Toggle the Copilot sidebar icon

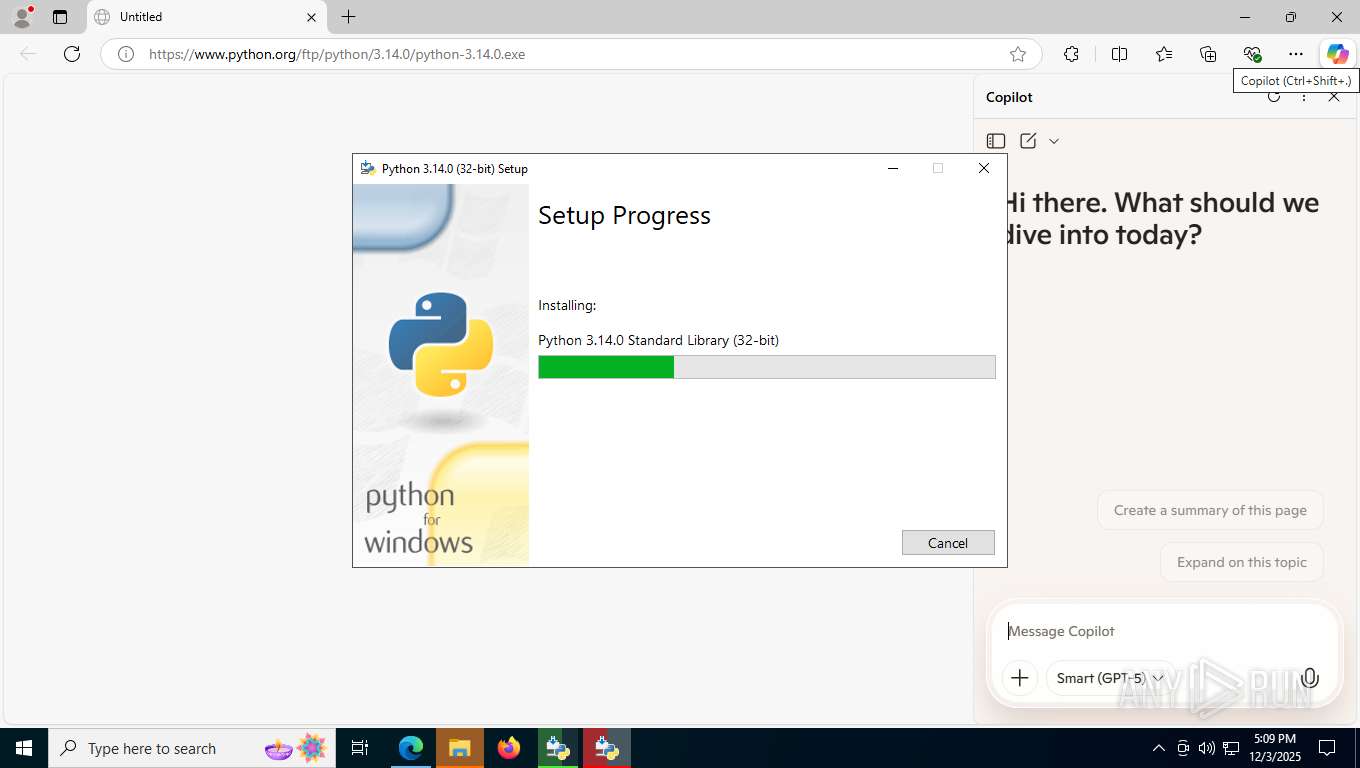1338,54
